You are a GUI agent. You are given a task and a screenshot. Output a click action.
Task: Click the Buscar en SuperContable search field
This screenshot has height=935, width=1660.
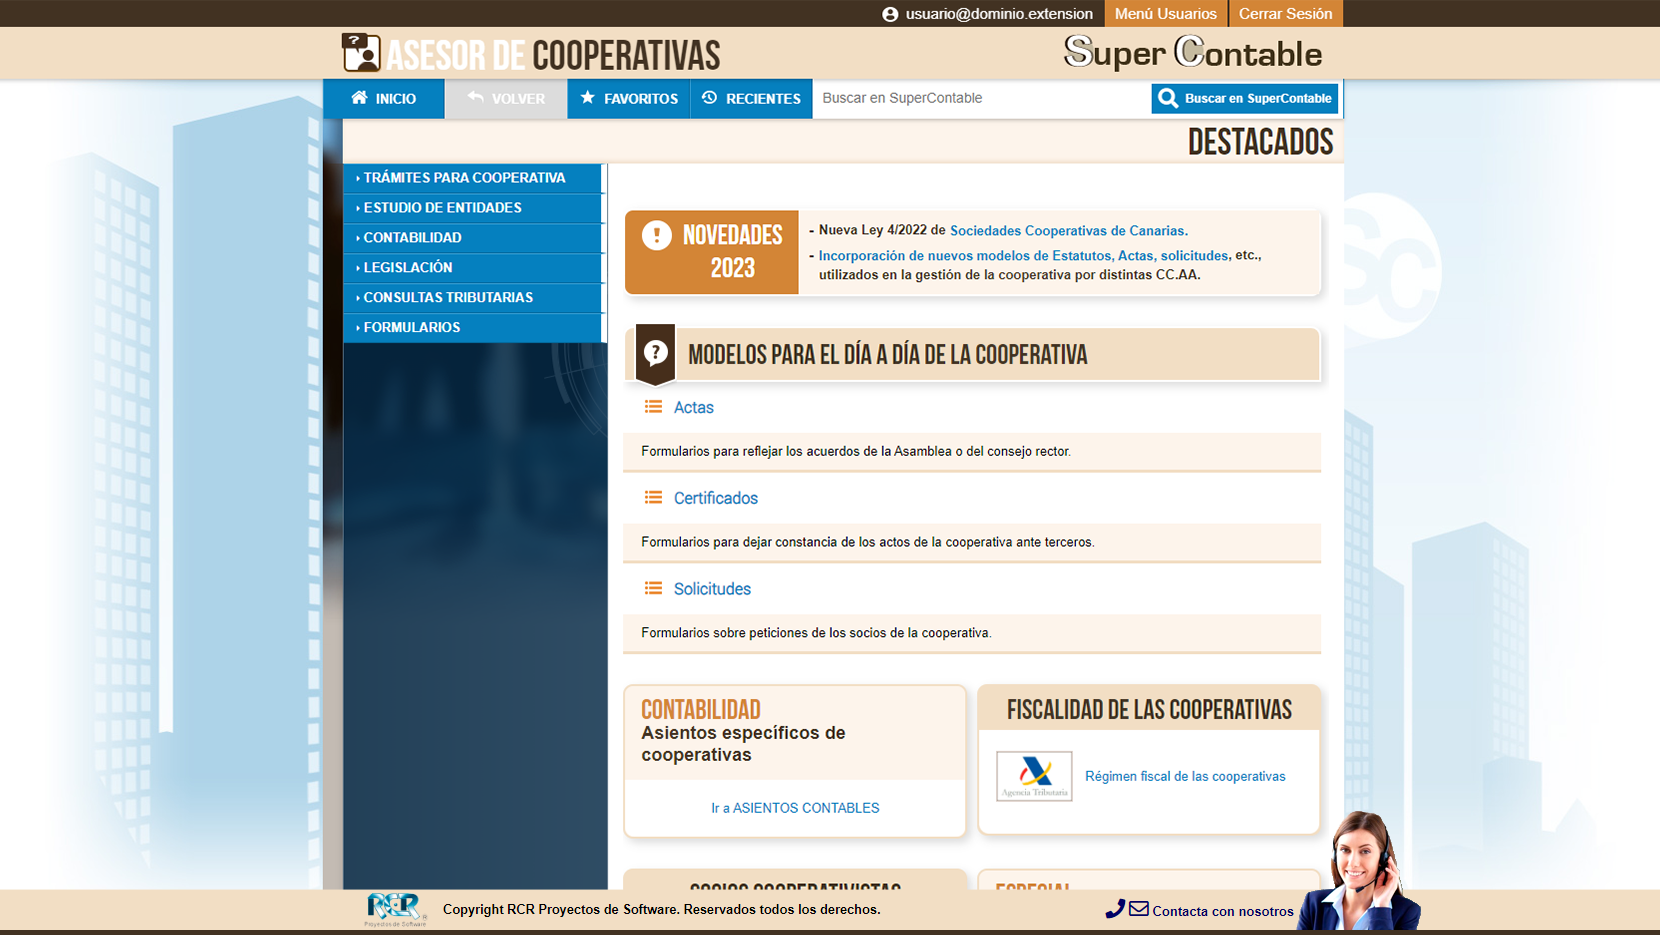pyautogui.click(x=981, y=98)
